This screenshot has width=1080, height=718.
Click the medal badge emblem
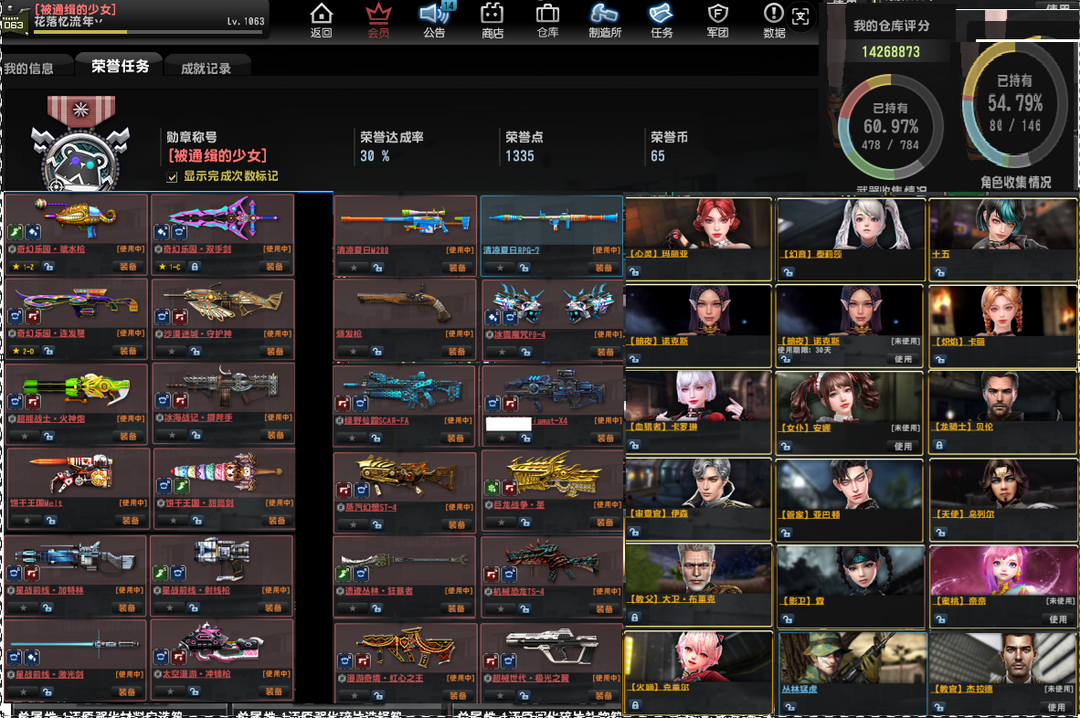pos(81,145)
